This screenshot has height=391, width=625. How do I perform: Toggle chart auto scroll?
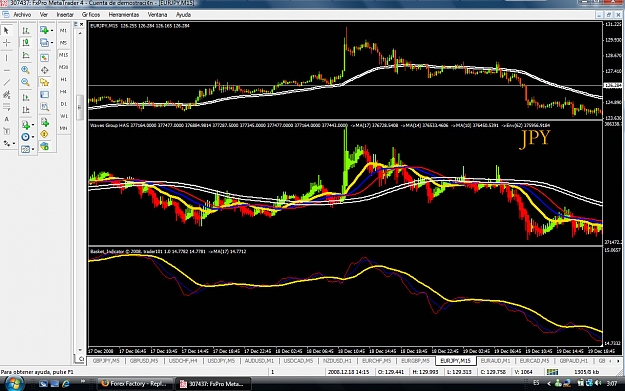pyautogui.click(x=26, y=98)
